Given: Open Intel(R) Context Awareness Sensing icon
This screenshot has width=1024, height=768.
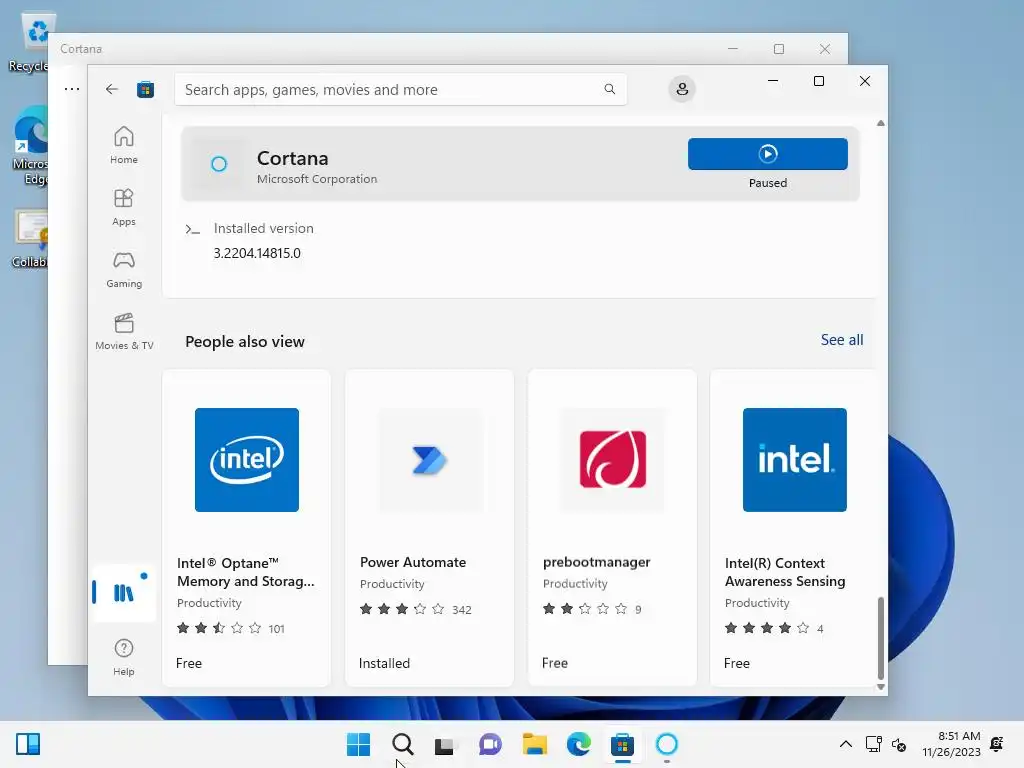Looking at the screenshot, I should [795, 460].
